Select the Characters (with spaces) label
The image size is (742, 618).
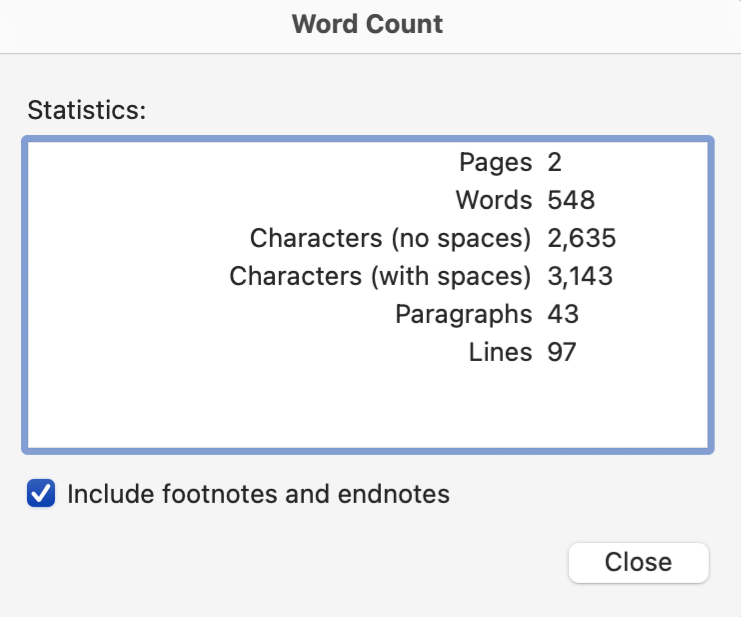(x=380, y=276)
